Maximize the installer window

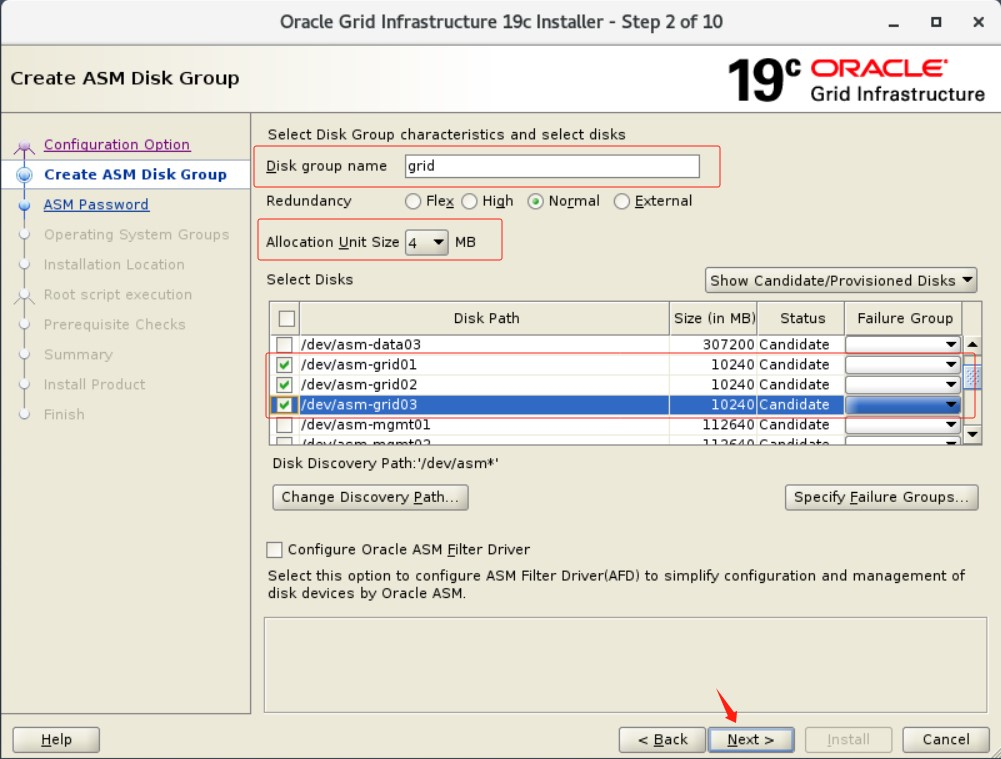coord(936,22)
